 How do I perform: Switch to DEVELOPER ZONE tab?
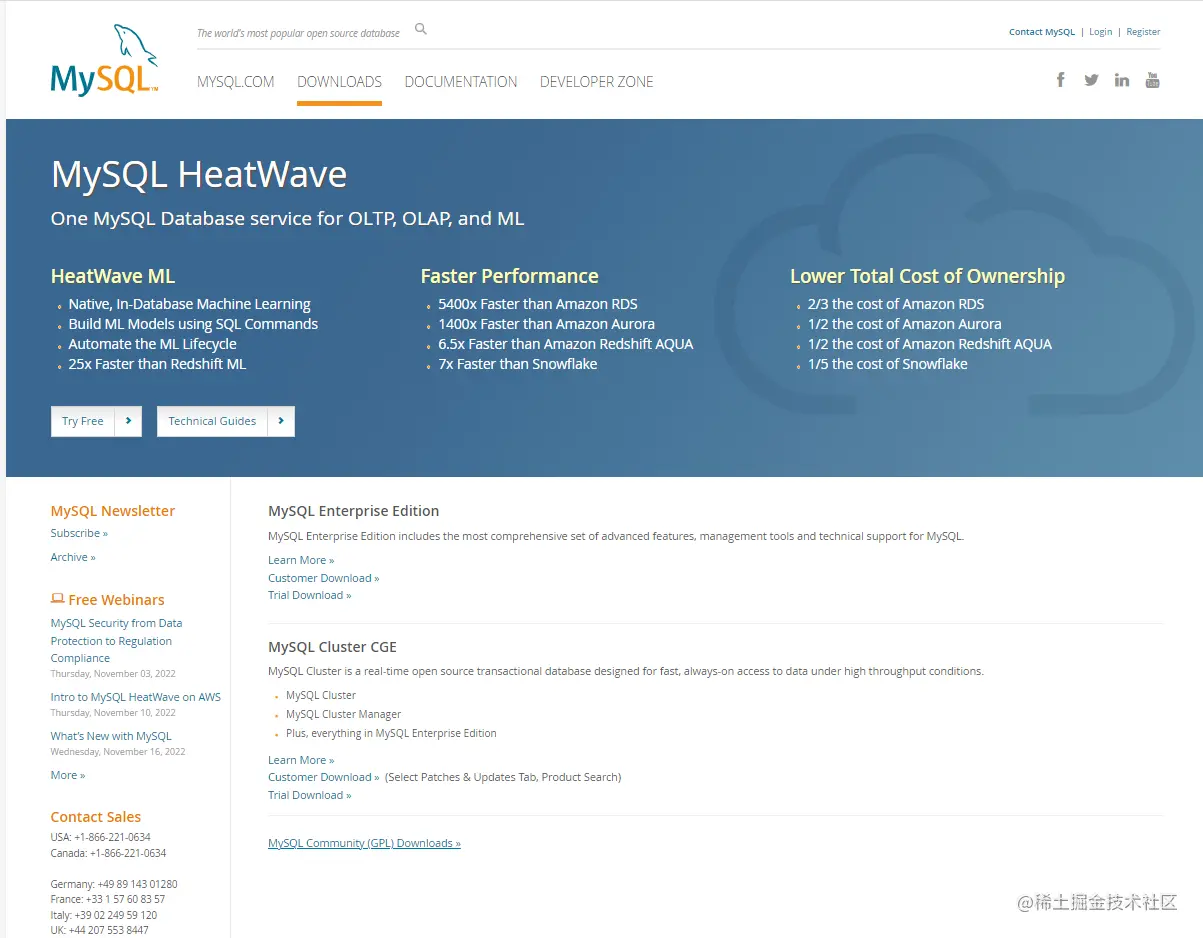click(597, 82)
